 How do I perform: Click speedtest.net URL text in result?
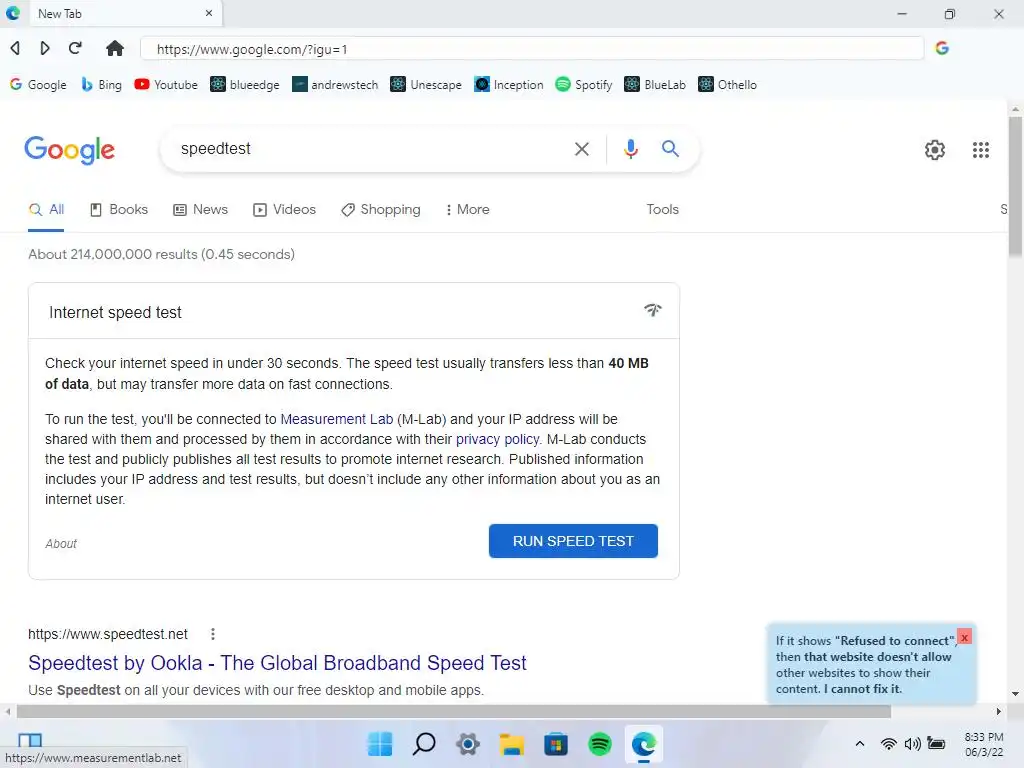108,634
